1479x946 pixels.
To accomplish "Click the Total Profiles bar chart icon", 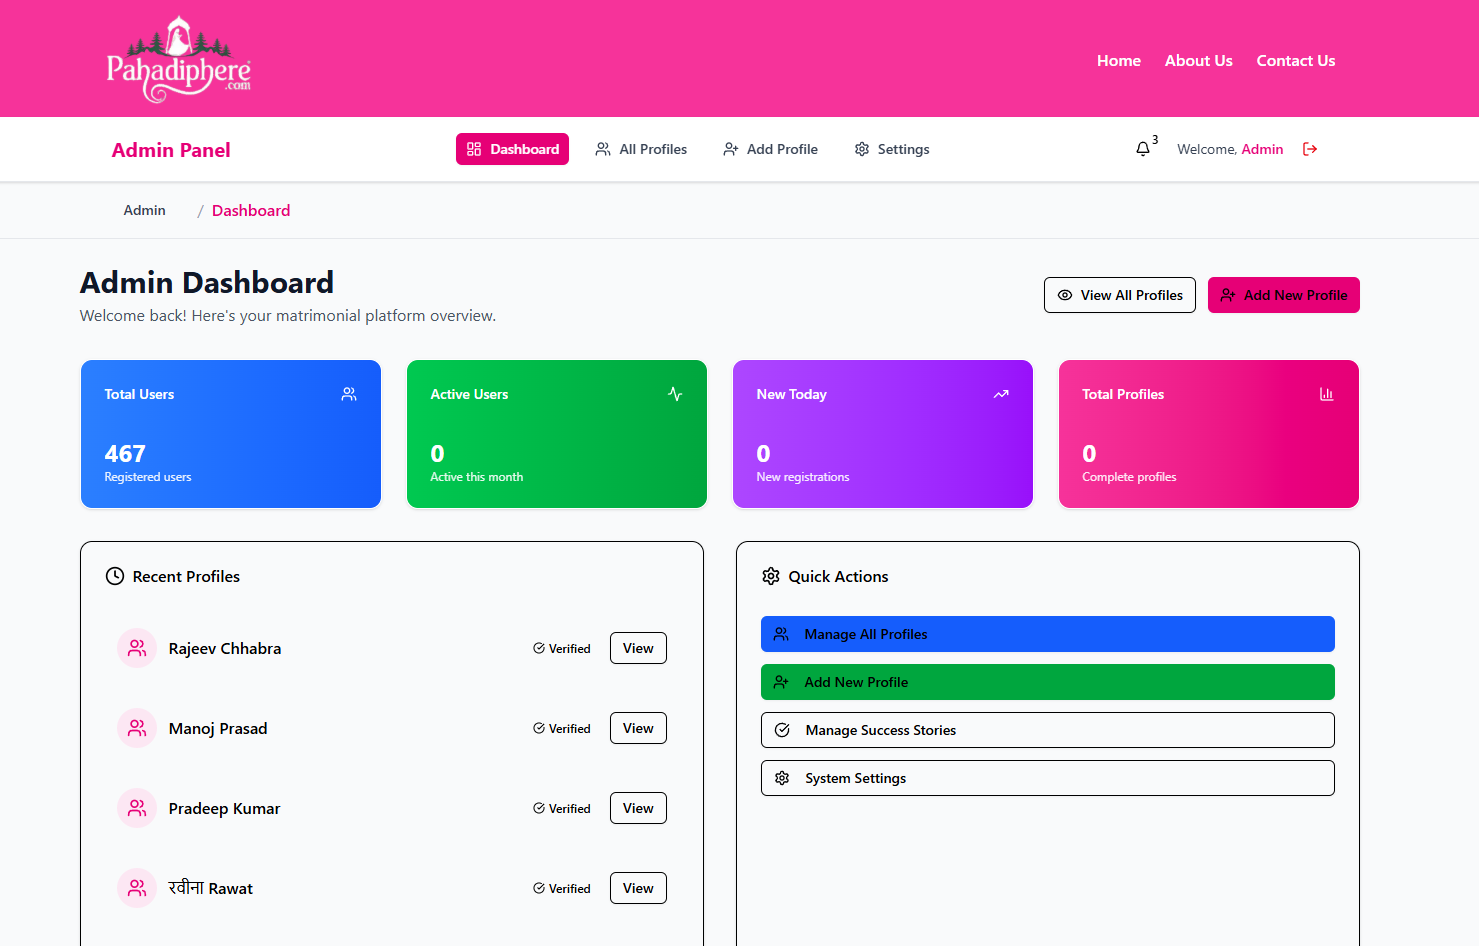I will [1326, 394].
